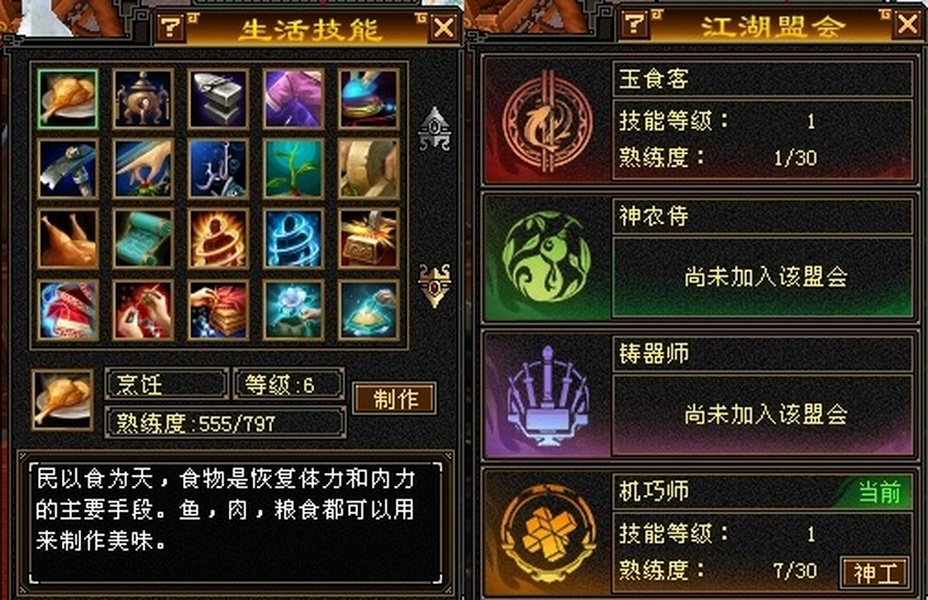Select the purple robe tailoring skill icon
The image size is (928, 600).
(x=294, y=99)
